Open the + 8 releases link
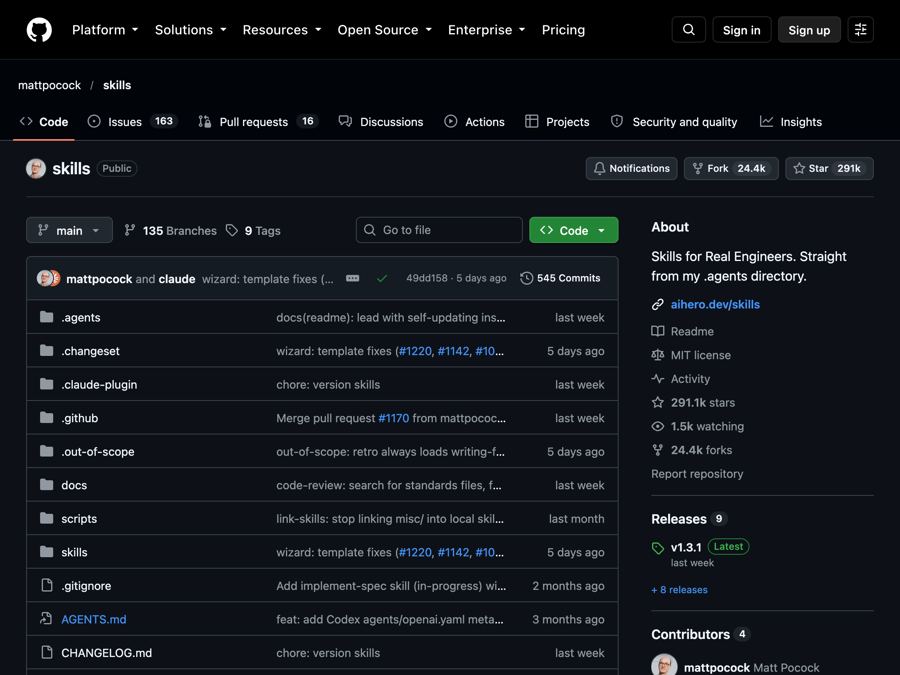 [x=680, y=590]
